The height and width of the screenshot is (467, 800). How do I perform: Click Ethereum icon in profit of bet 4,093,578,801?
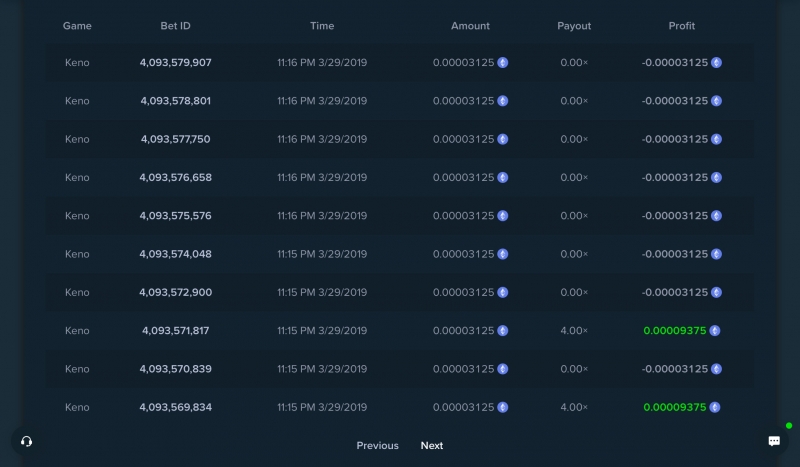[x=716, y=101]
